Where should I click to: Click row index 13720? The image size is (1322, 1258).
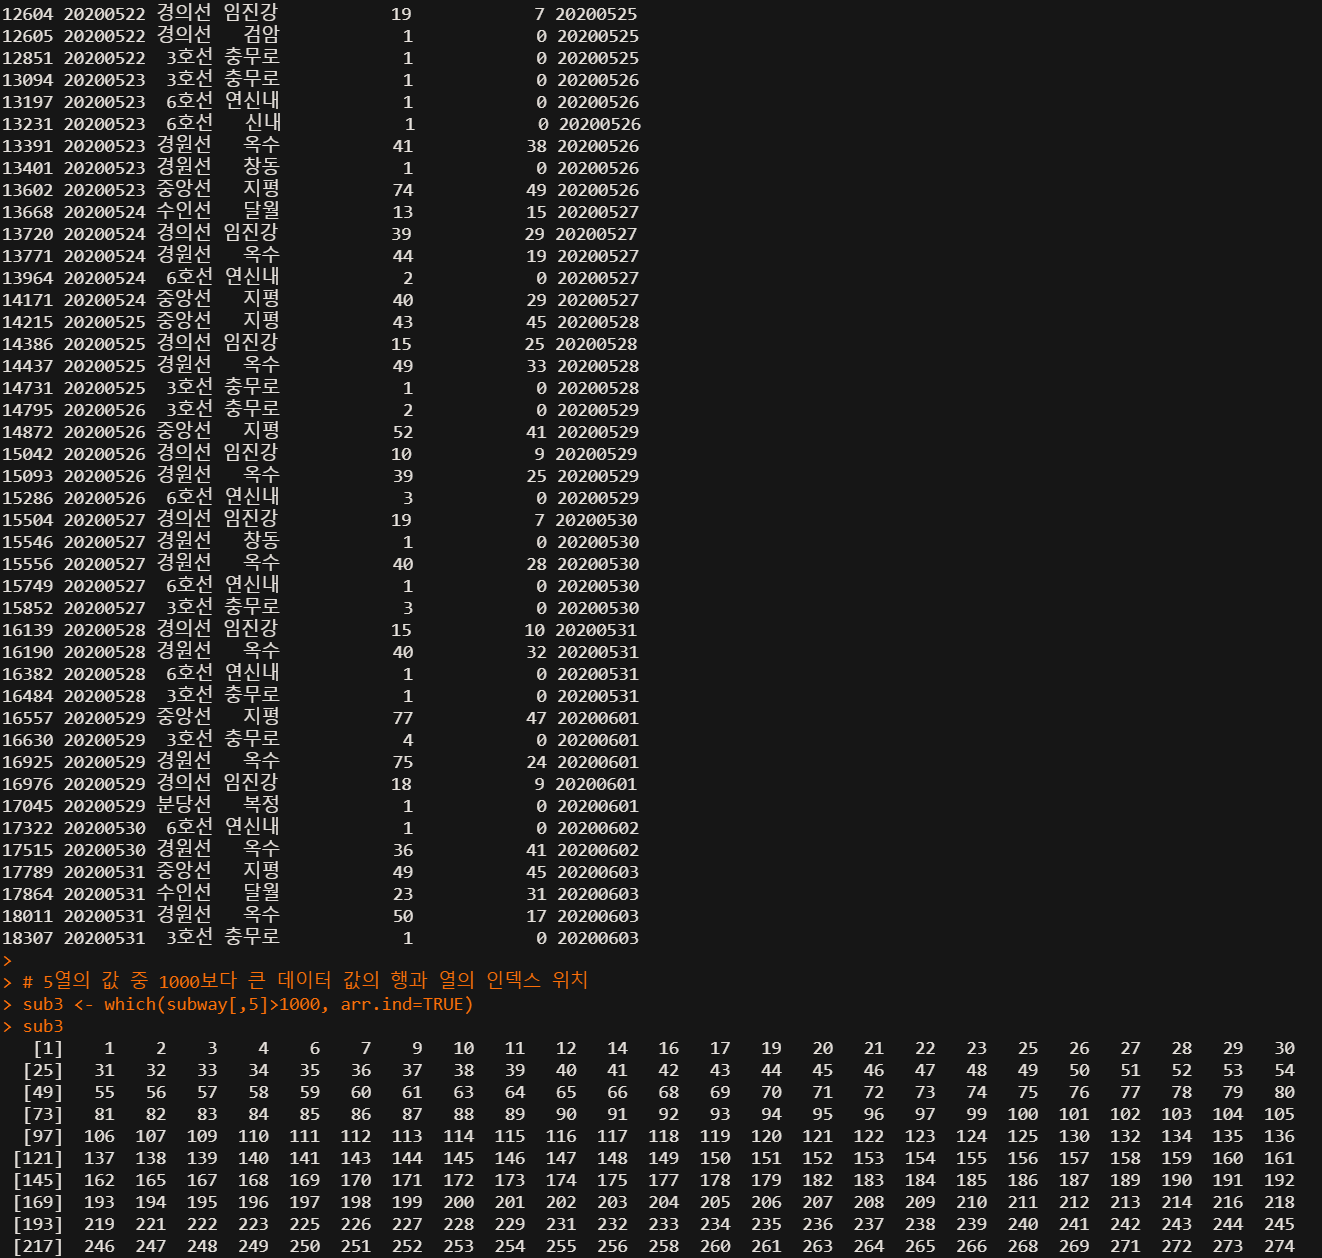pos(27,234)
